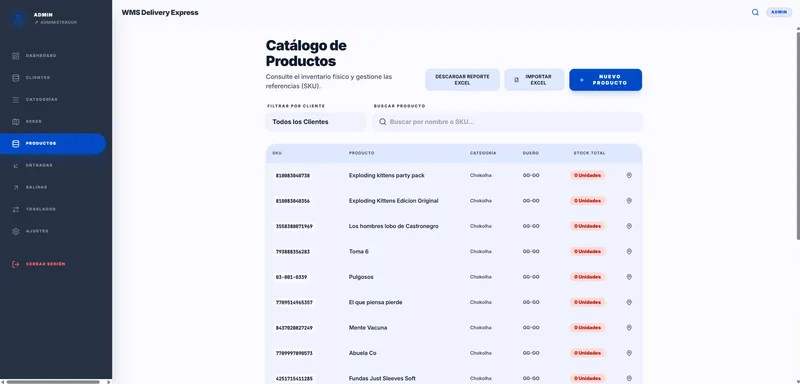Click the Stock Total column header
This screenshot has height=384, width=800.
(589, 153)
